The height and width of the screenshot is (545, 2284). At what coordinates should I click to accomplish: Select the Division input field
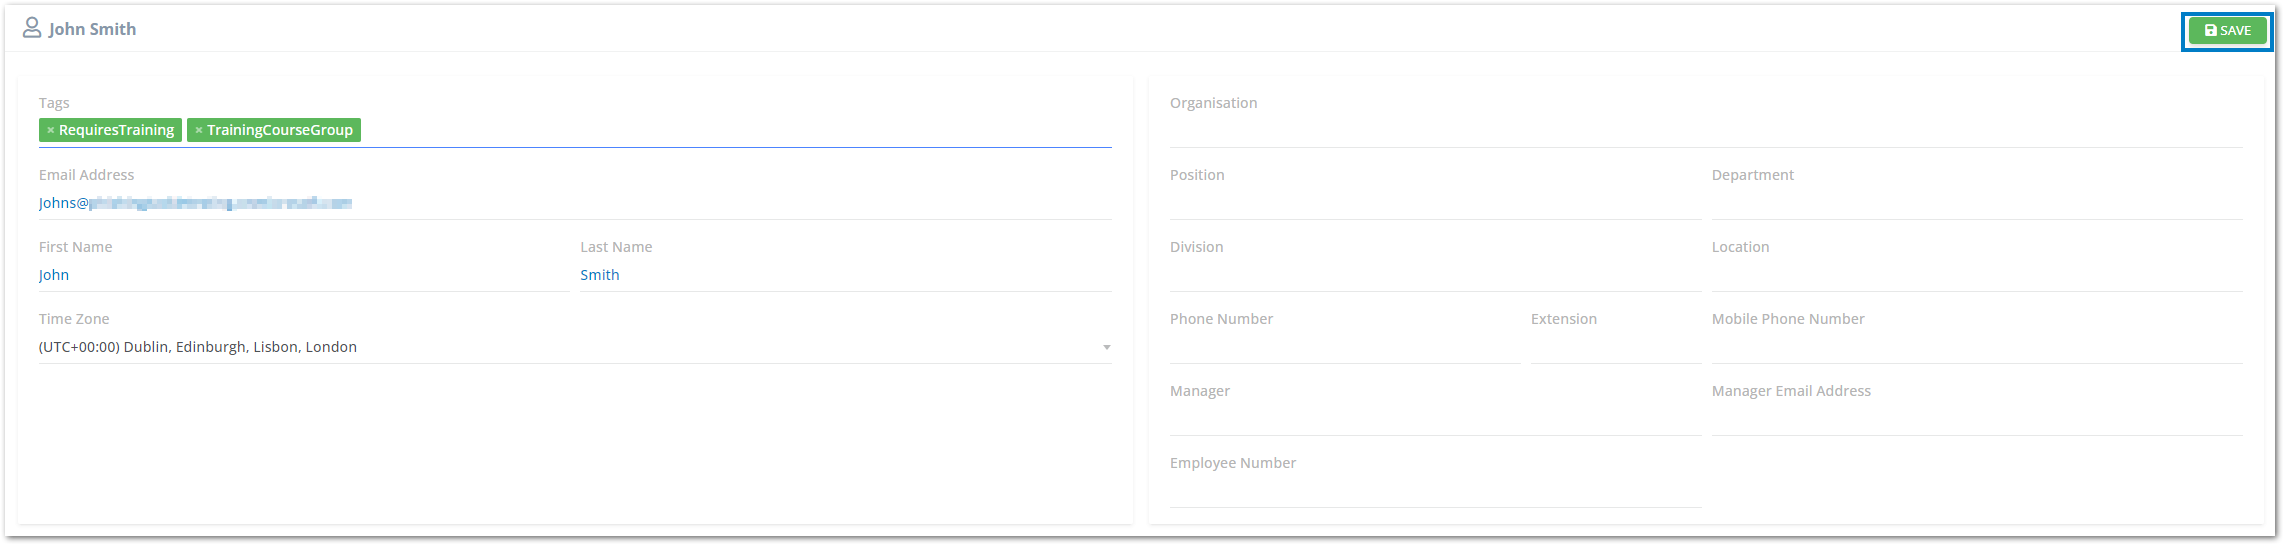click(x=1435, y=275)
